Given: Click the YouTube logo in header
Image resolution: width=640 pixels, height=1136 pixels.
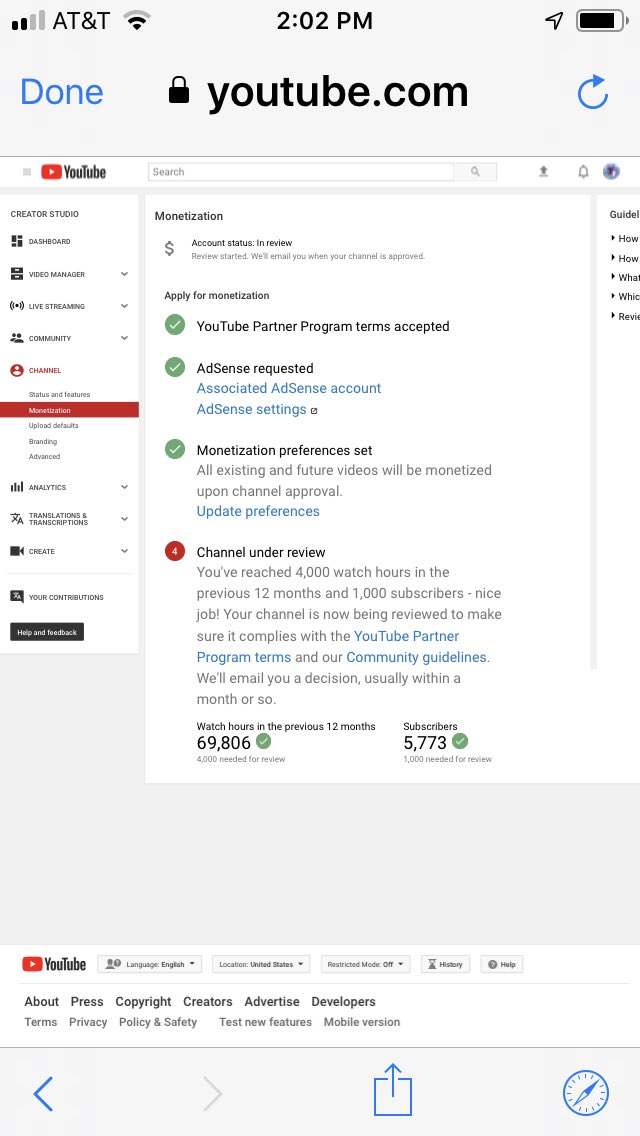Looking at the screenshot, I should coord(73,172).
